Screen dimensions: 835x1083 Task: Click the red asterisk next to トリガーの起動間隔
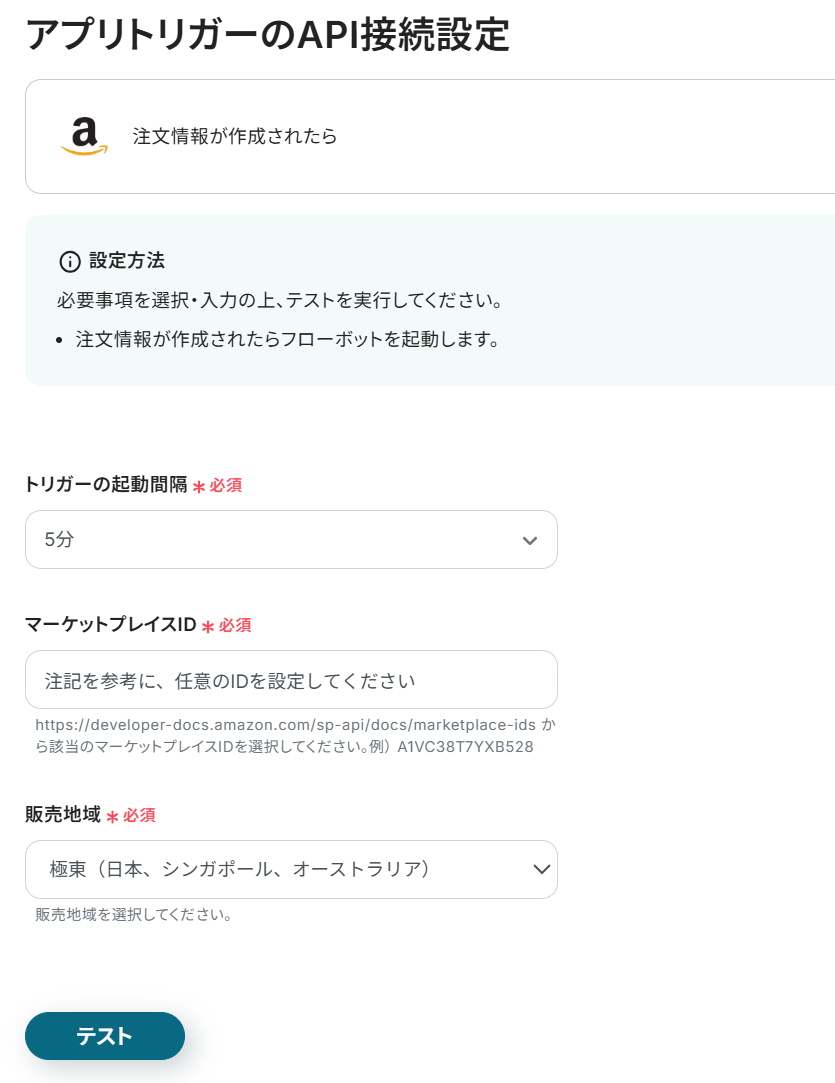click(198, 487)
